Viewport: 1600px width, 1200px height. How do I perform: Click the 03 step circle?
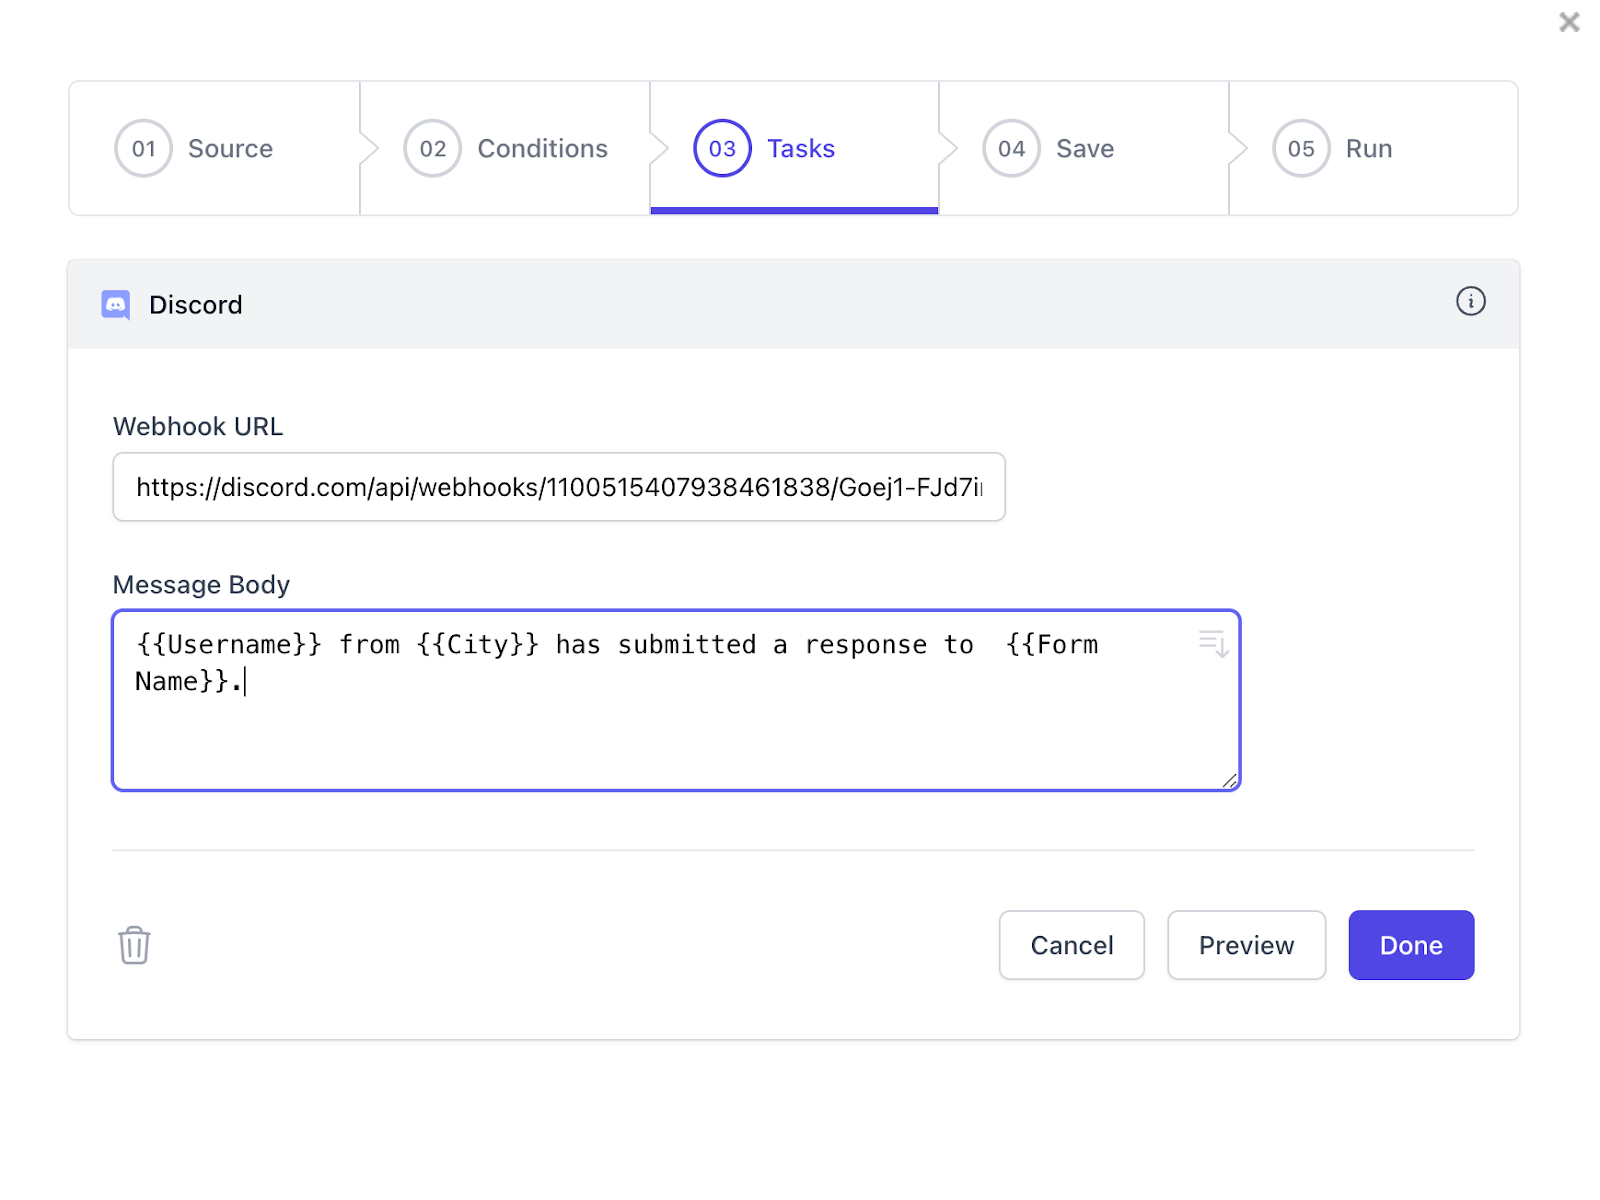click(722, 149)
